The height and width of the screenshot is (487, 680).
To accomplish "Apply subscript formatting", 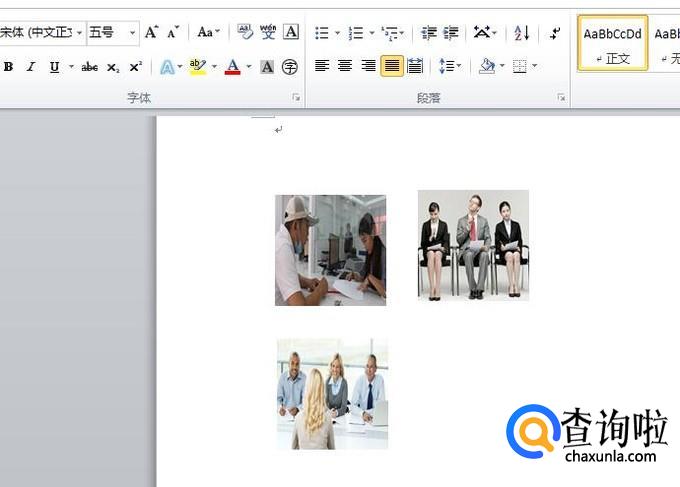I will tap(113, 67).
